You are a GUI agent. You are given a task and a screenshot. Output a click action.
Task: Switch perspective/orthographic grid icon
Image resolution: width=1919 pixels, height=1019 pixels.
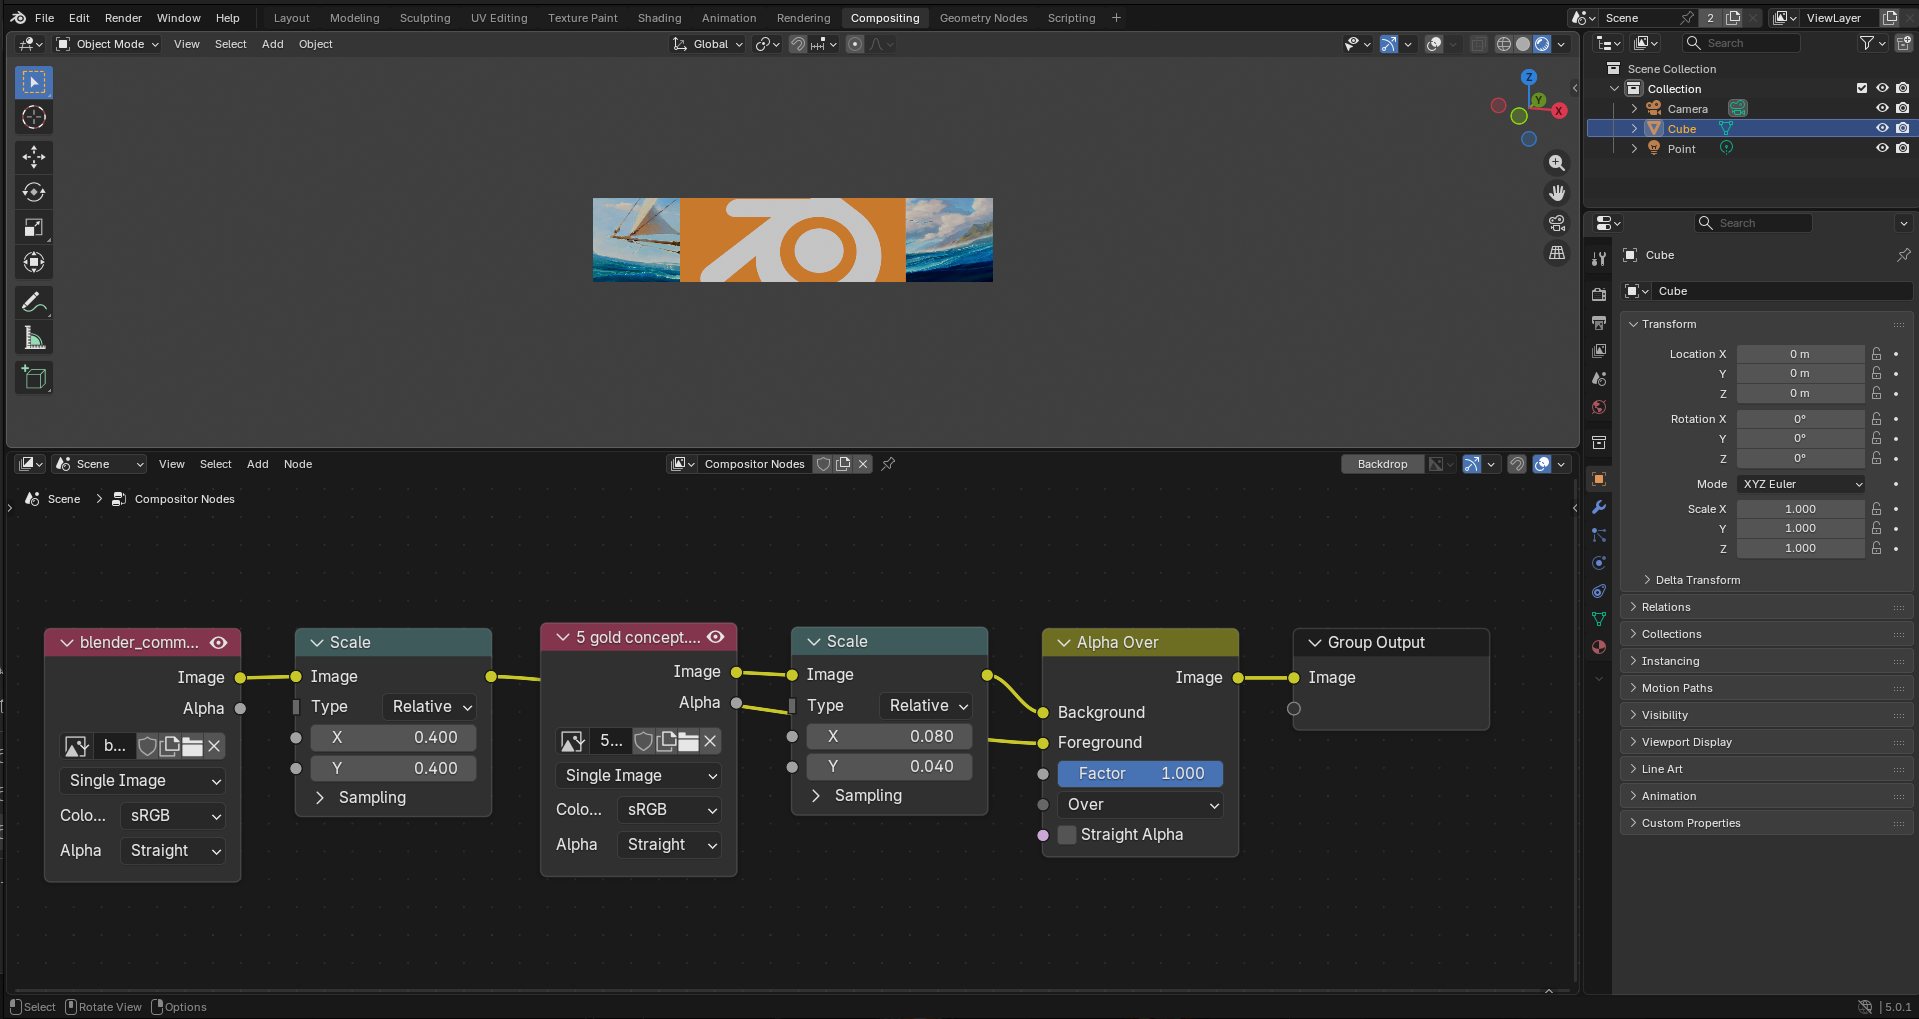(x=1557, y=253)
